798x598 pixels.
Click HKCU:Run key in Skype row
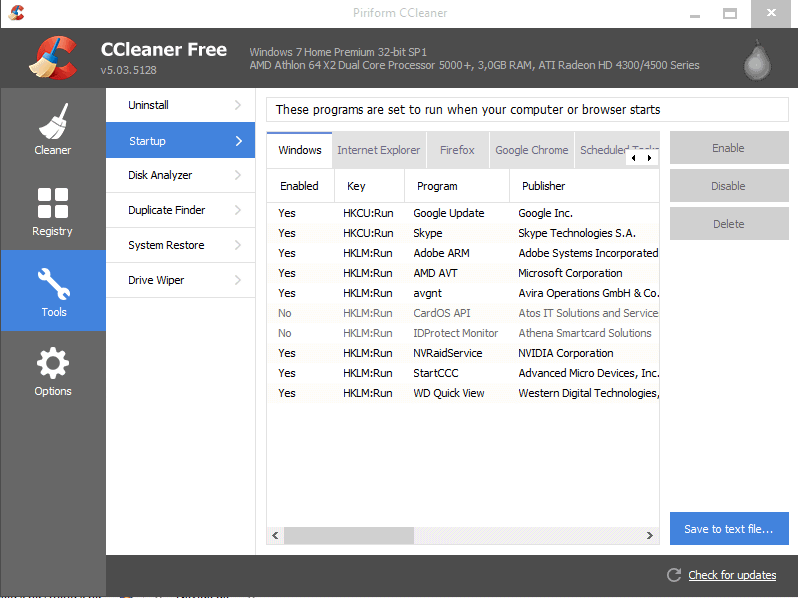(x=368, y=233)
